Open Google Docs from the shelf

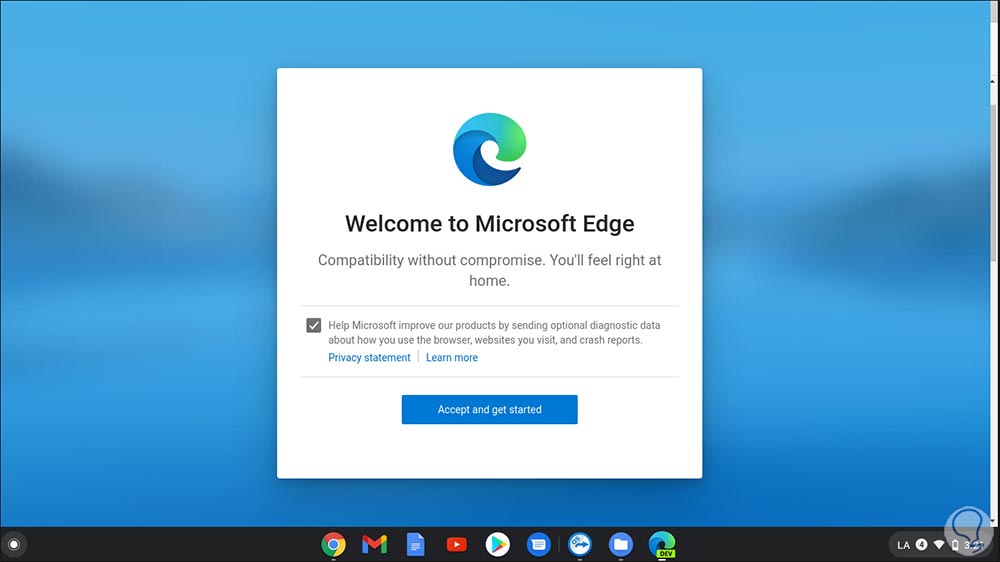coord(415,544)
